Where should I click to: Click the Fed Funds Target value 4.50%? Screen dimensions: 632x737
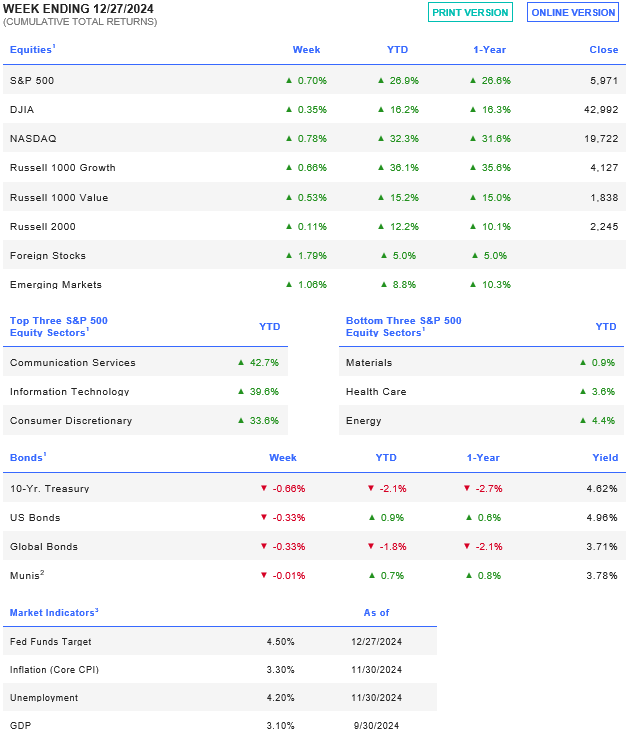click(281, 642)
